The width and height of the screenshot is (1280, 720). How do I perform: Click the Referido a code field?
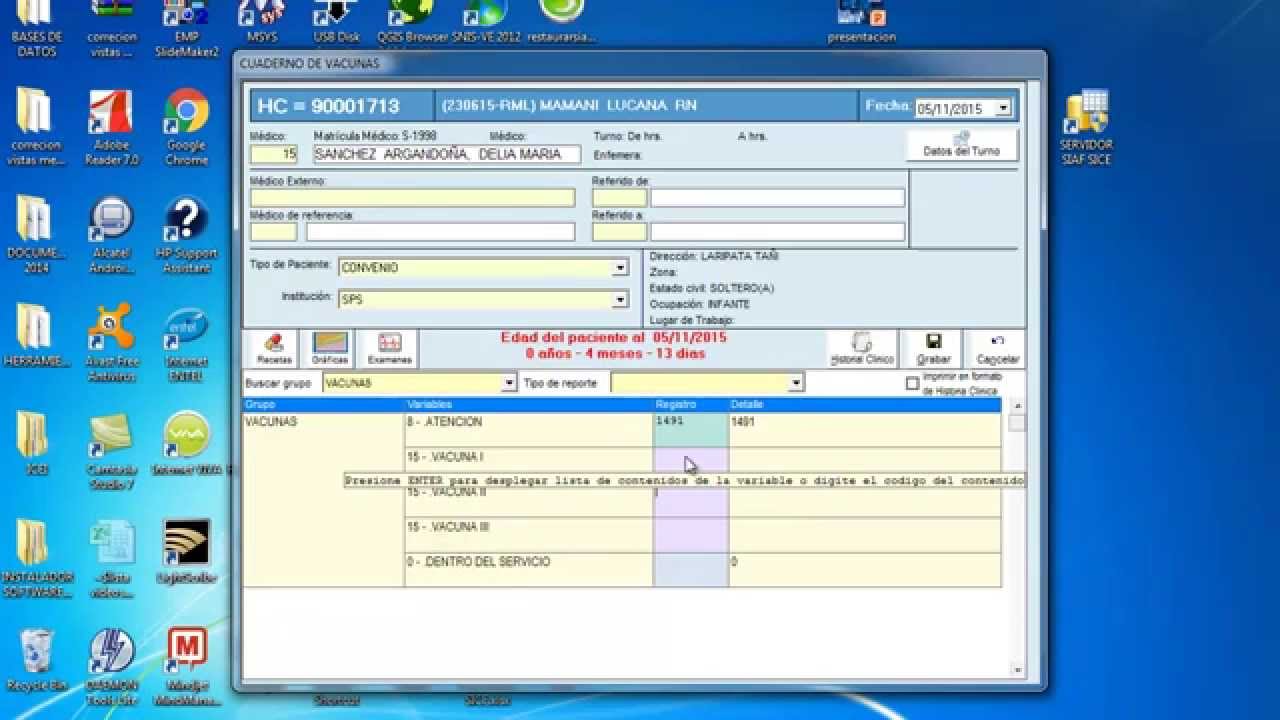pos(620,232)
